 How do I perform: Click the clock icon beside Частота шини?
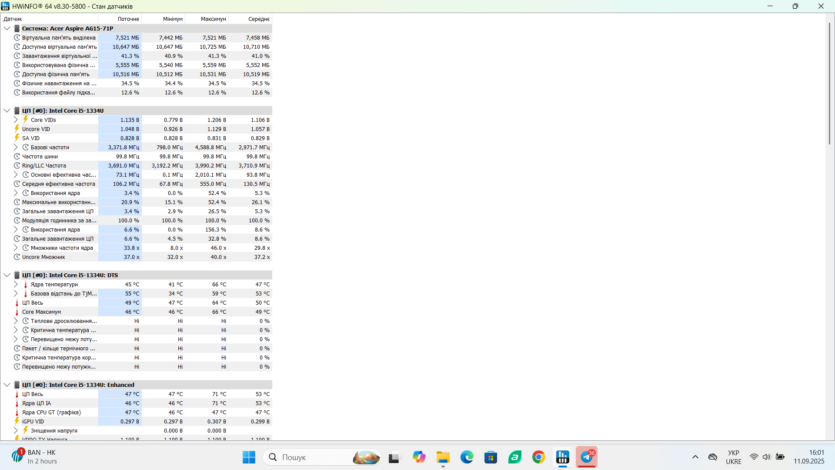(17, 156)
